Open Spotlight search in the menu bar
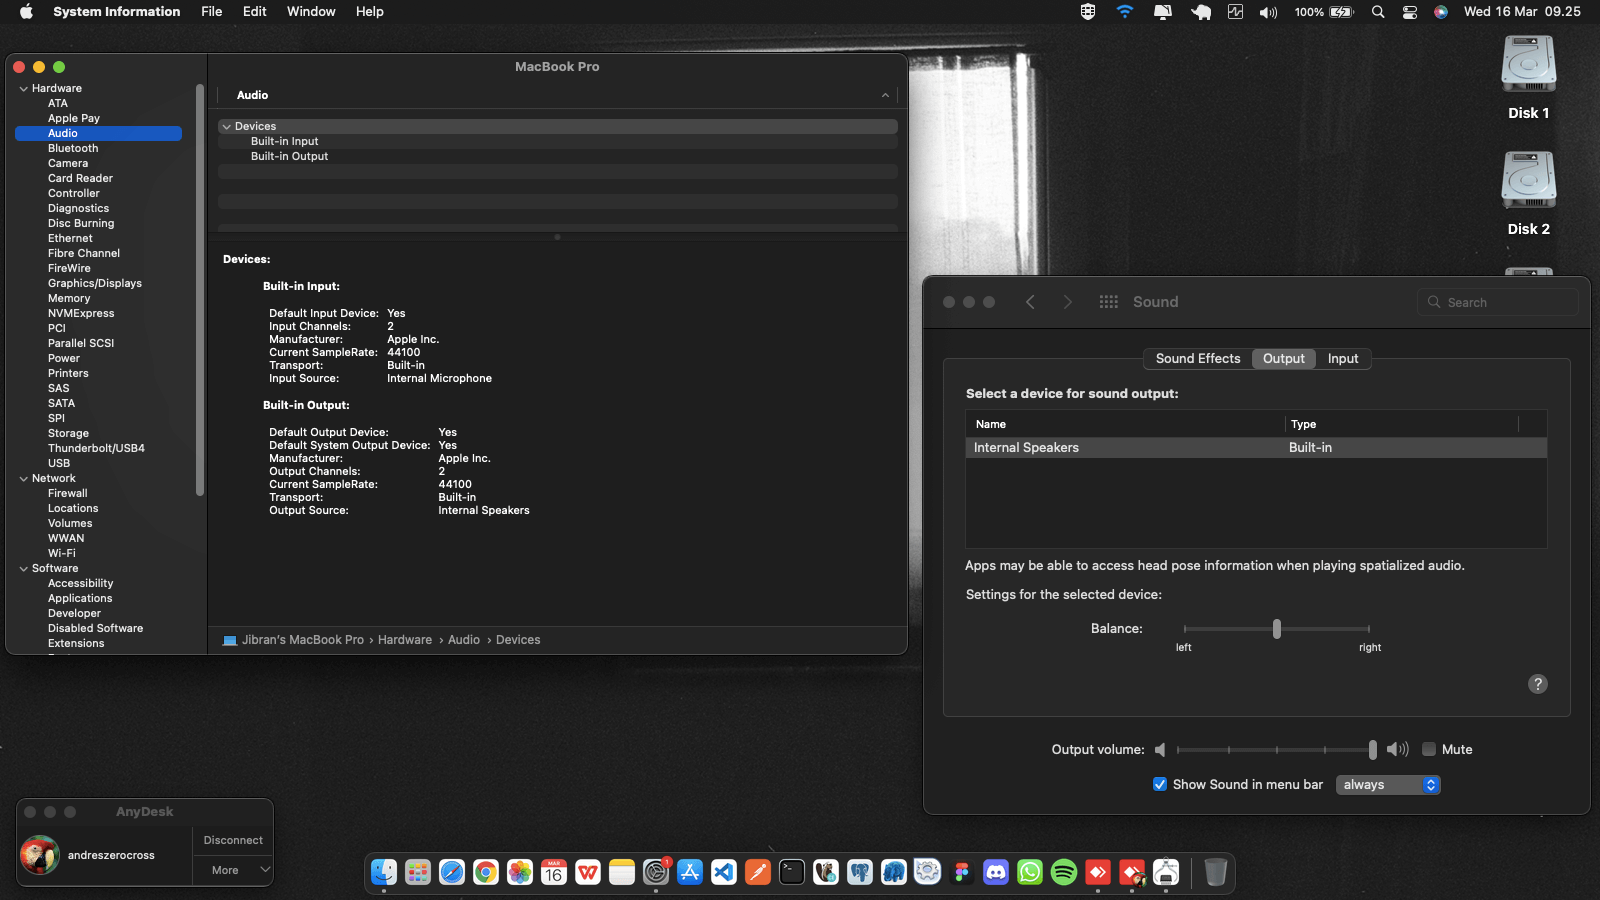The image size is (1600, 900). [1378, 12]
